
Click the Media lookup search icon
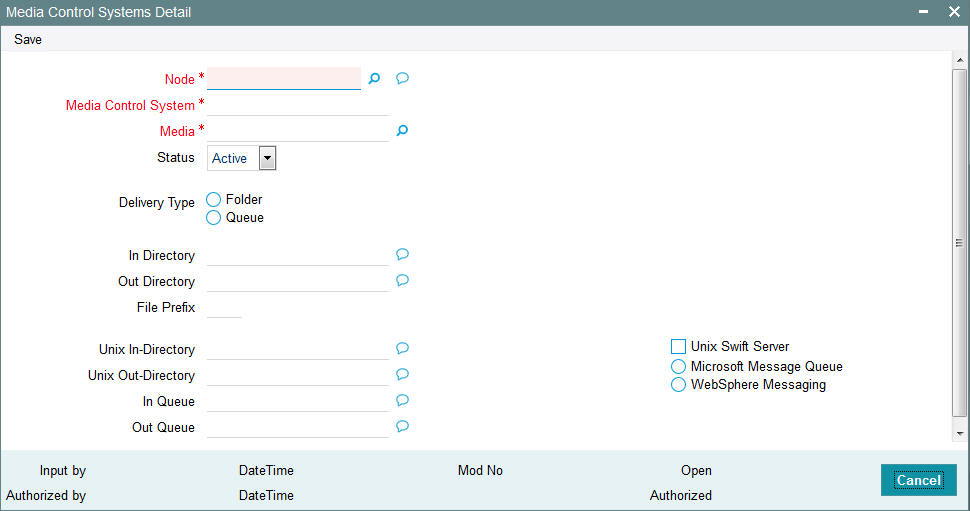click(x=402, y=131)
